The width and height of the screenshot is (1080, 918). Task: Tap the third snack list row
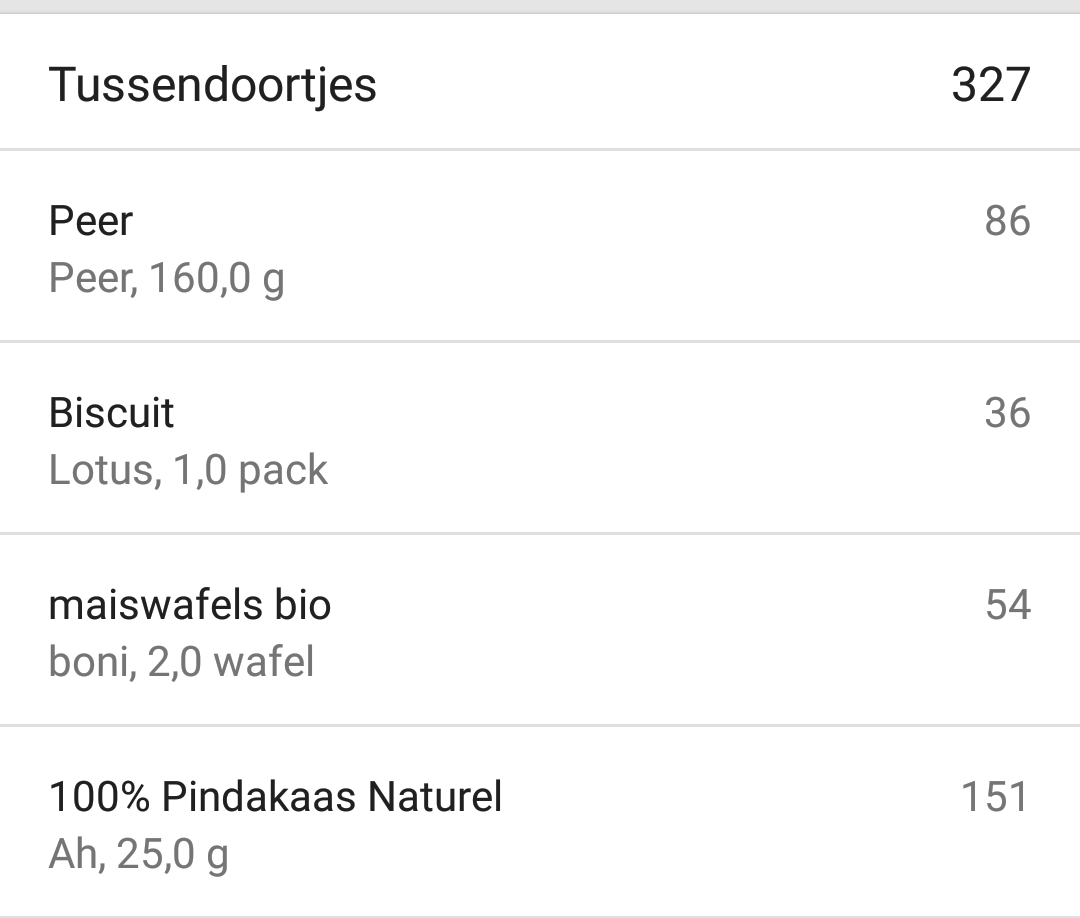(540, 628)
